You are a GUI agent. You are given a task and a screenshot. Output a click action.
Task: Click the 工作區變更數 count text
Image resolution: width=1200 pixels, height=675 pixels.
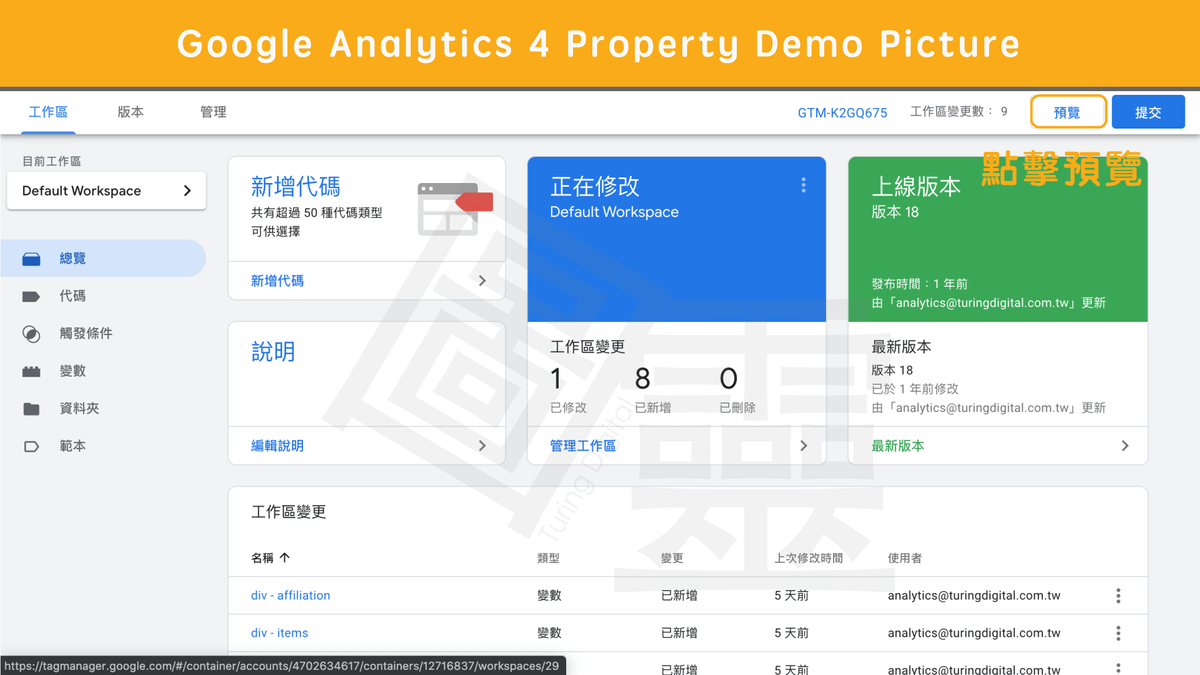tap(958, 112)
